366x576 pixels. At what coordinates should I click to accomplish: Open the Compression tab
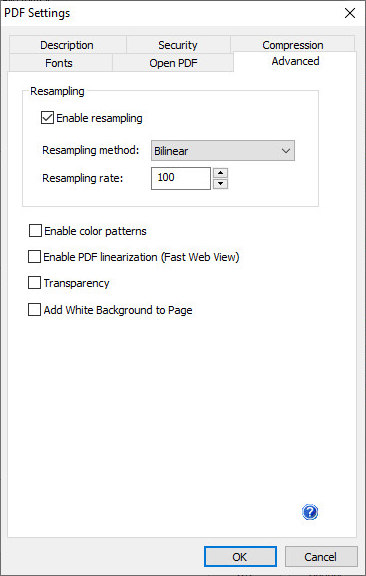pyautogui.click(x=293, y=45)
